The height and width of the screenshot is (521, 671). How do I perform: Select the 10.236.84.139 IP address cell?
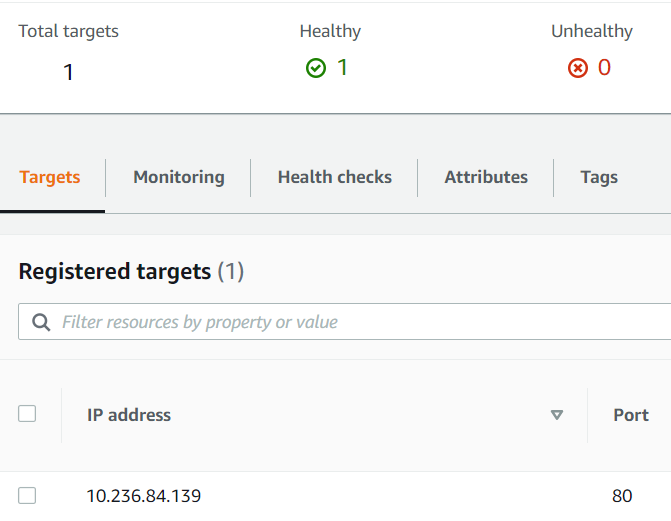tap(144, 496)
